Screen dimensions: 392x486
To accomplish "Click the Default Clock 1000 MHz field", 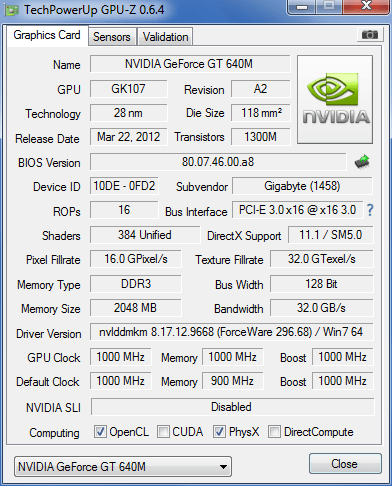I will click(120, 381).
